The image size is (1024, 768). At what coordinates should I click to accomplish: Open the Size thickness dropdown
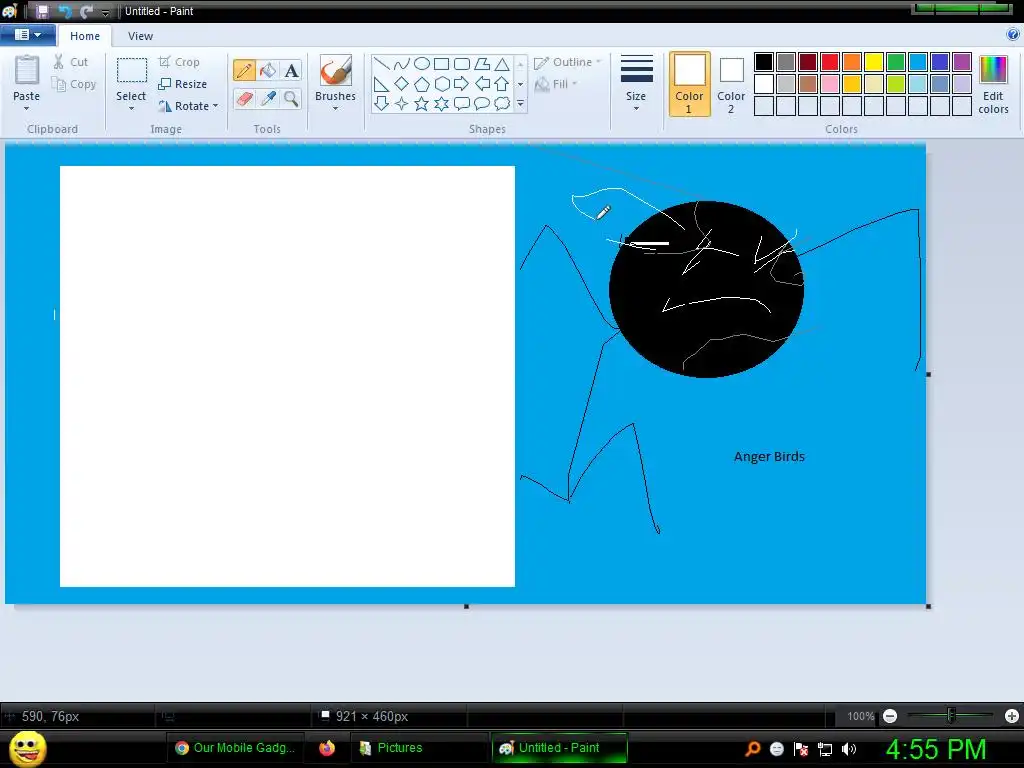click(636, 83)
